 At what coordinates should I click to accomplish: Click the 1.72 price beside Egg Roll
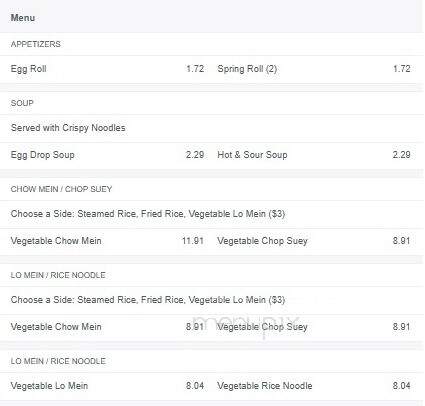point(195,69)
